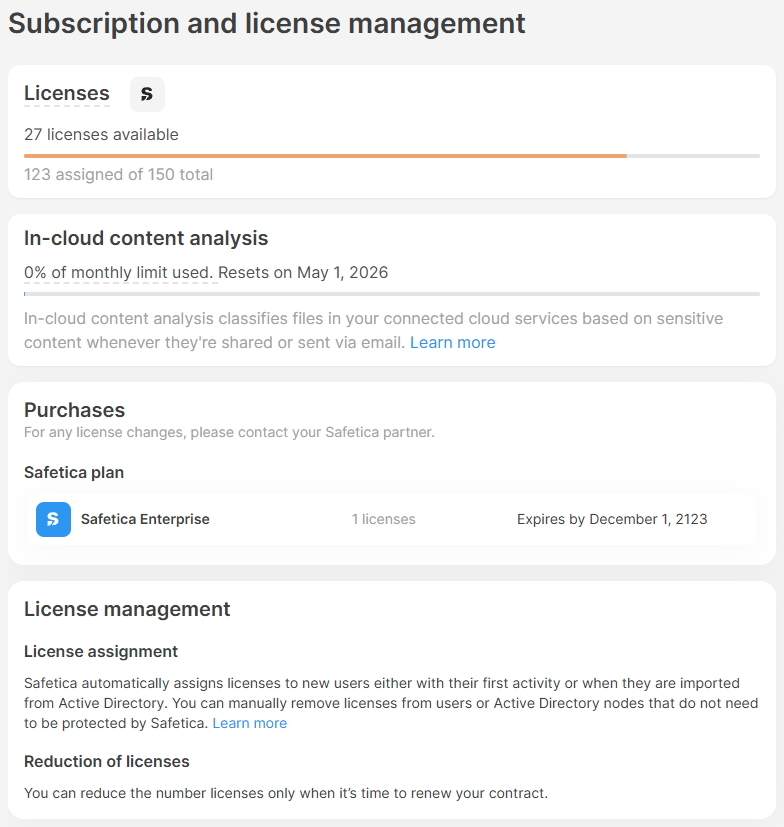Click "123 assigned of 150 total" label
The image size is (784, 827).
(x=118, y=174)
